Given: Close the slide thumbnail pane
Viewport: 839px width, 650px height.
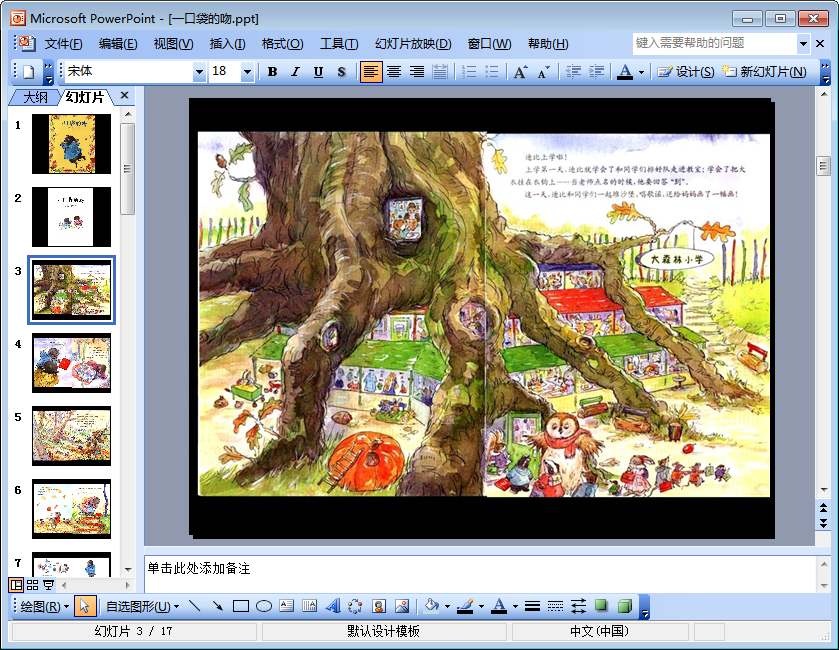Looking at the screenshot, I should click(x=125, y=95).
